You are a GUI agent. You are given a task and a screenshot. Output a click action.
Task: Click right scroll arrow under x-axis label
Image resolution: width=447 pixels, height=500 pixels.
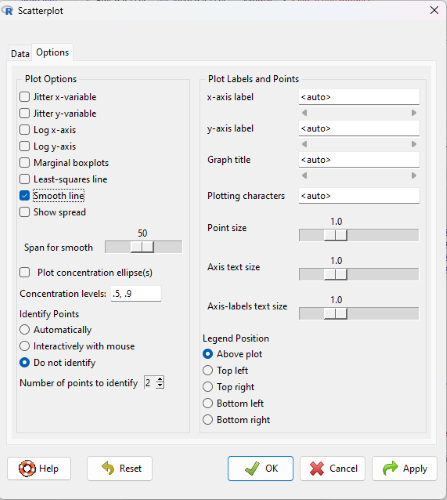tap(414, 113)
